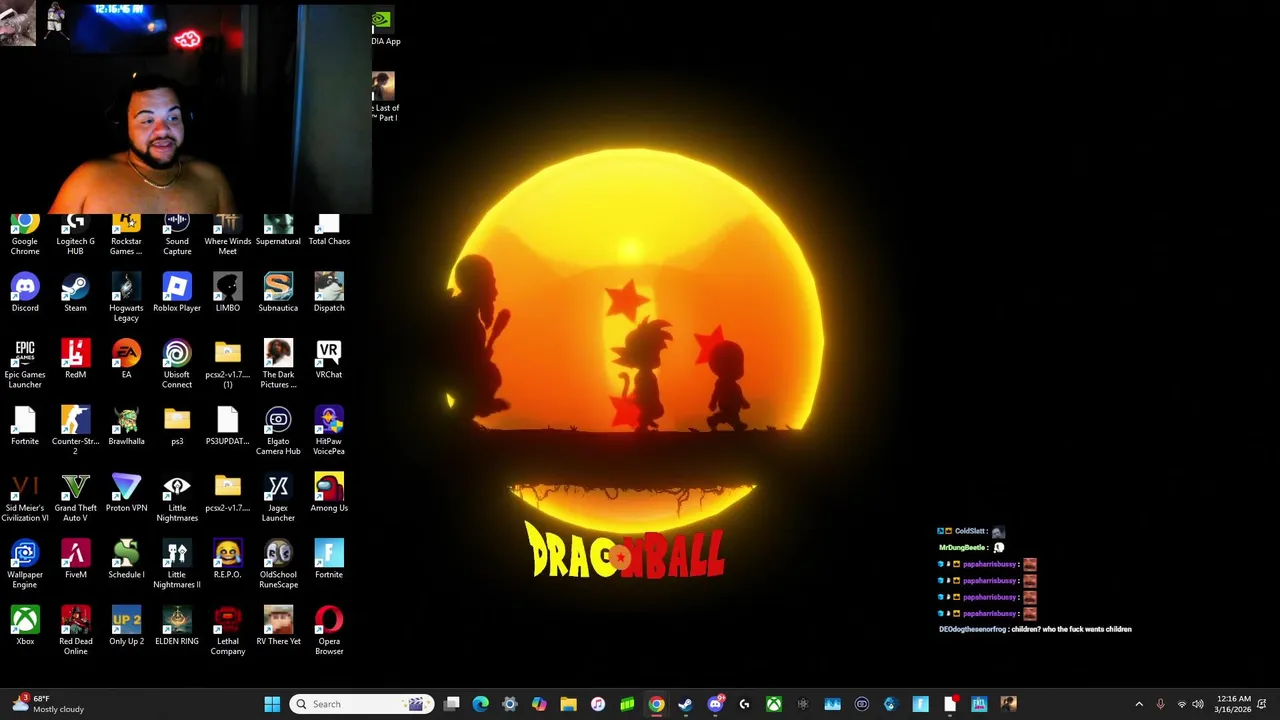Select HitPaw VoicePea desktop icon
Image resolution: width=1280 pixels, height=720 pixels.
(329, 432)
